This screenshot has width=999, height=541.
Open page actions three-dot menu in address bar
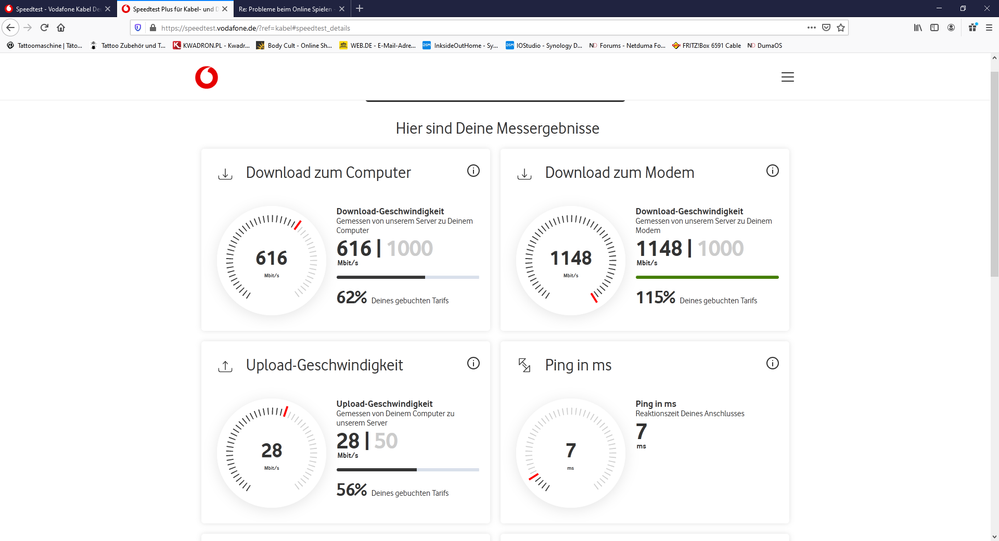pyautogui.click(x=811, y=28)
